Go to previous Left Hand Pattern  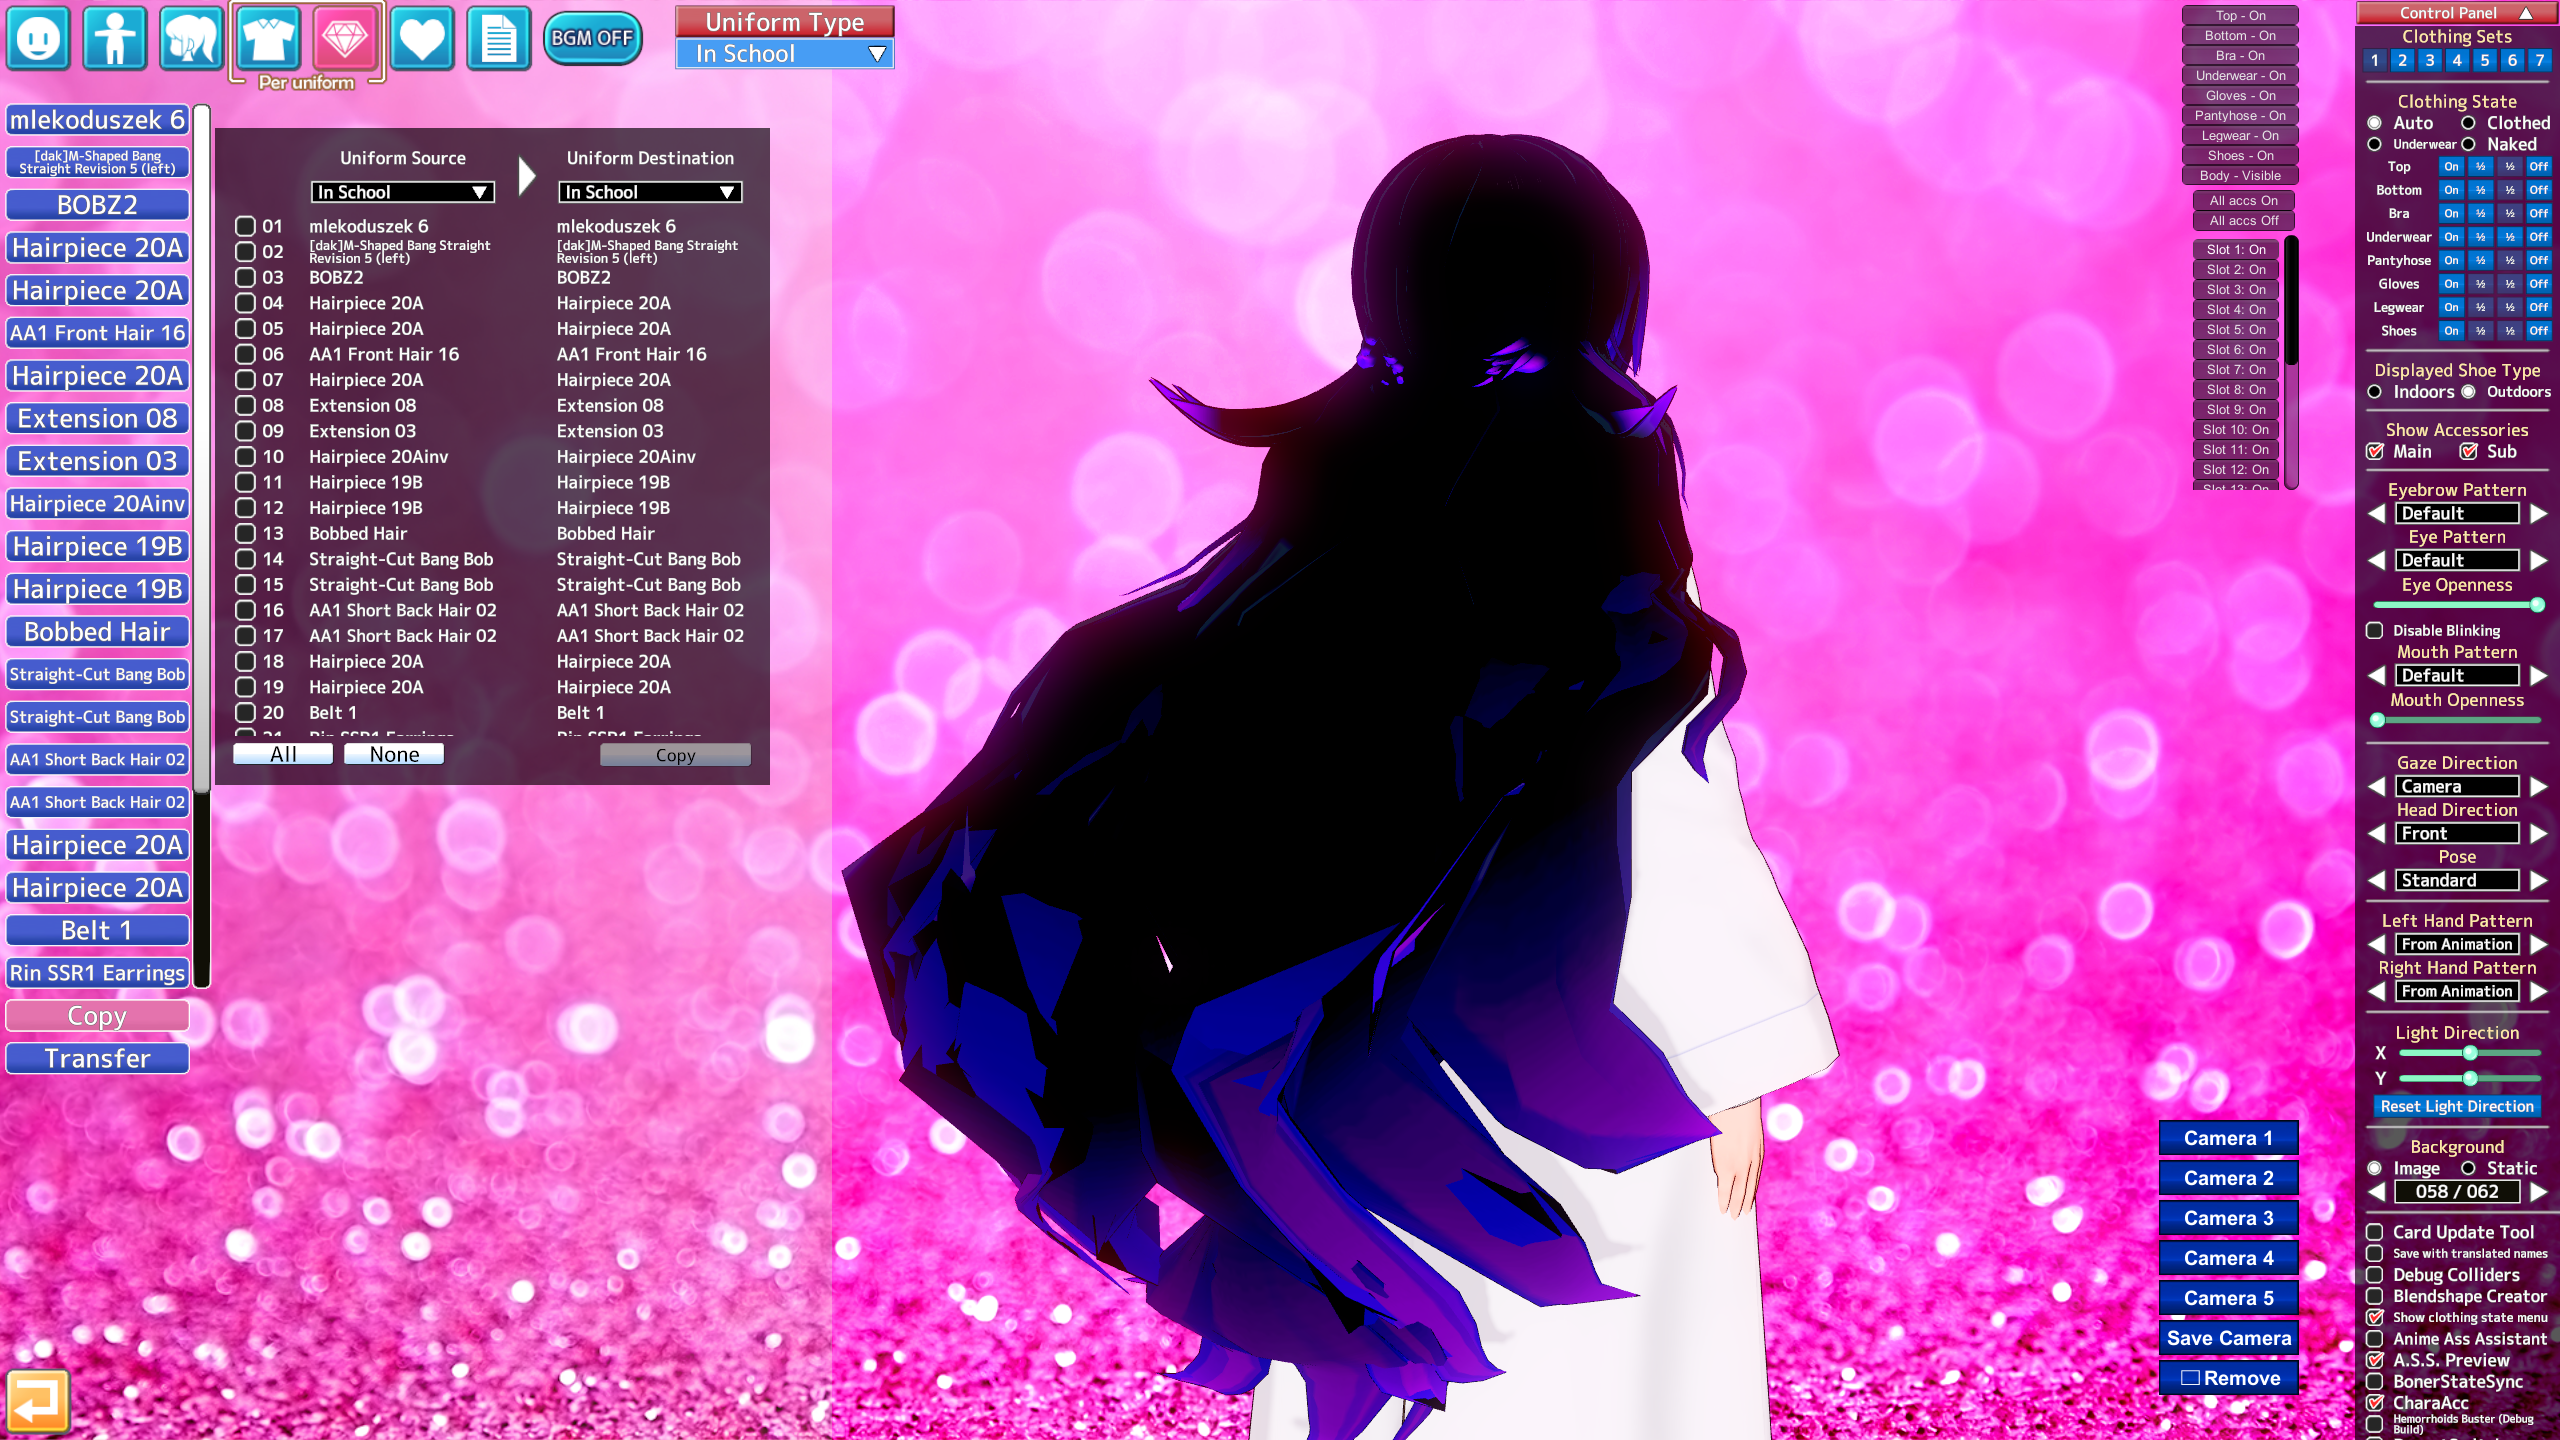[x=2377, y=944]
